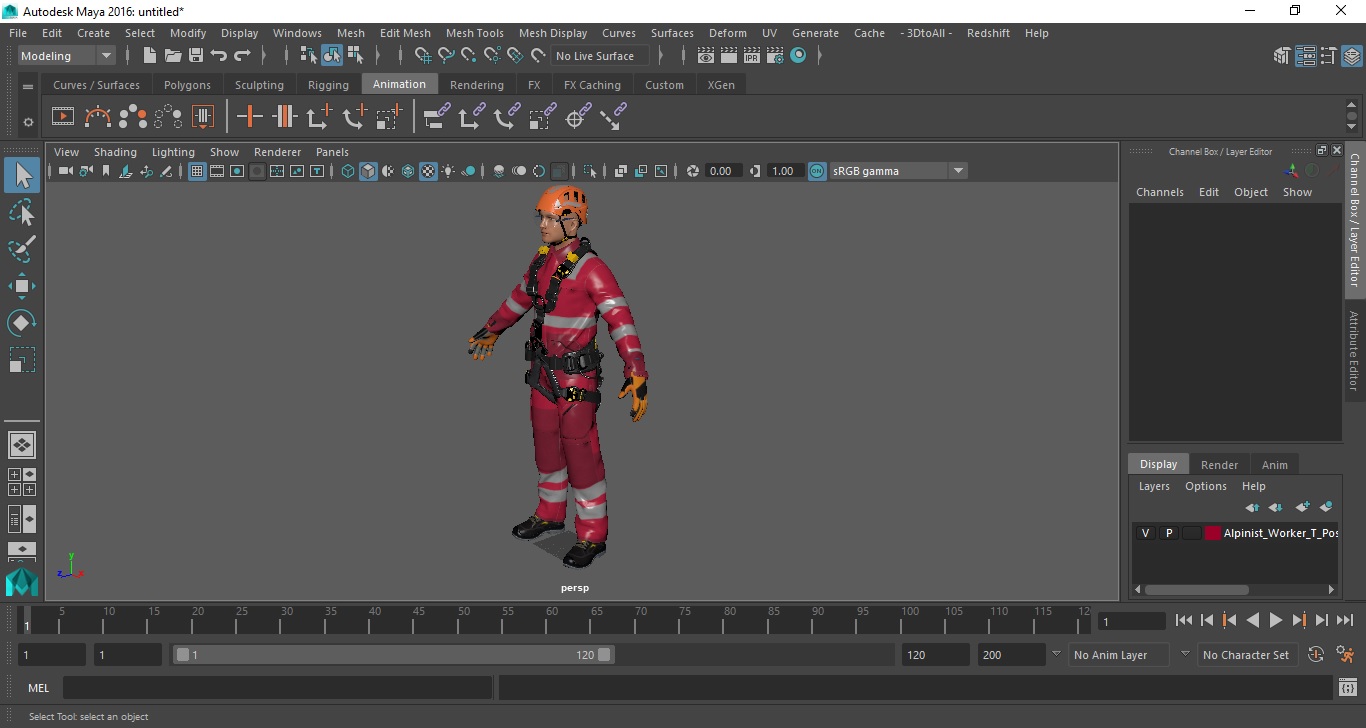
Task: Open the Redshift menu
Action: [988, 33]
